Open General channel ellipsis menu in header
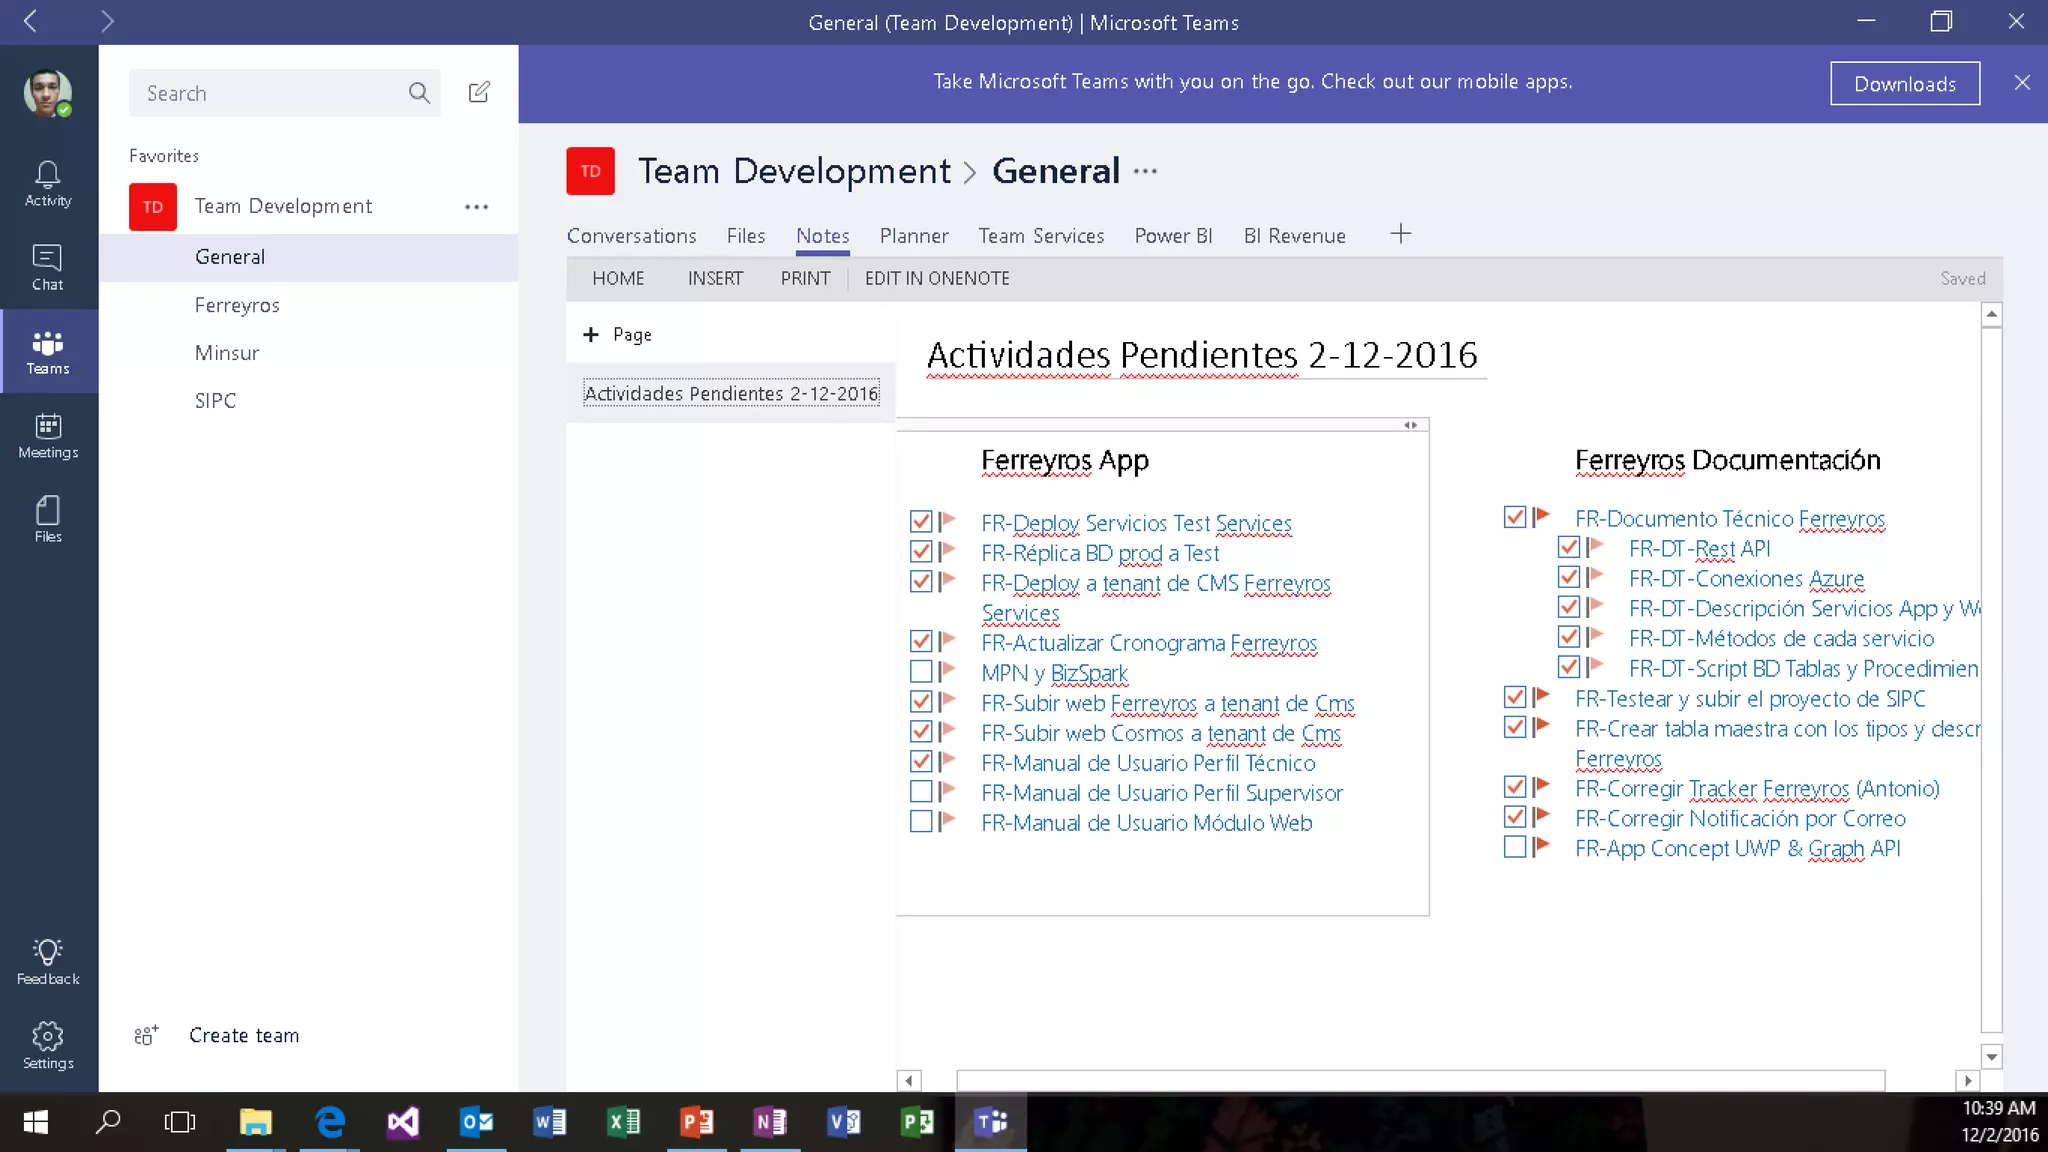Screen dimensions: 2048x1152 [x=1146, y=172]
